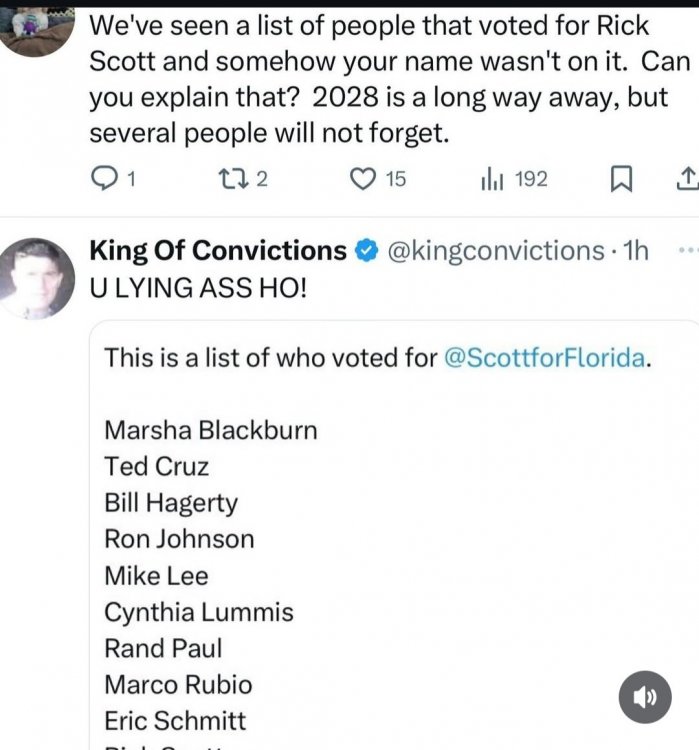Viewport: 699px width, 750px height.
Task: Click the Marco Rubio line in the list
Action: 178,685
